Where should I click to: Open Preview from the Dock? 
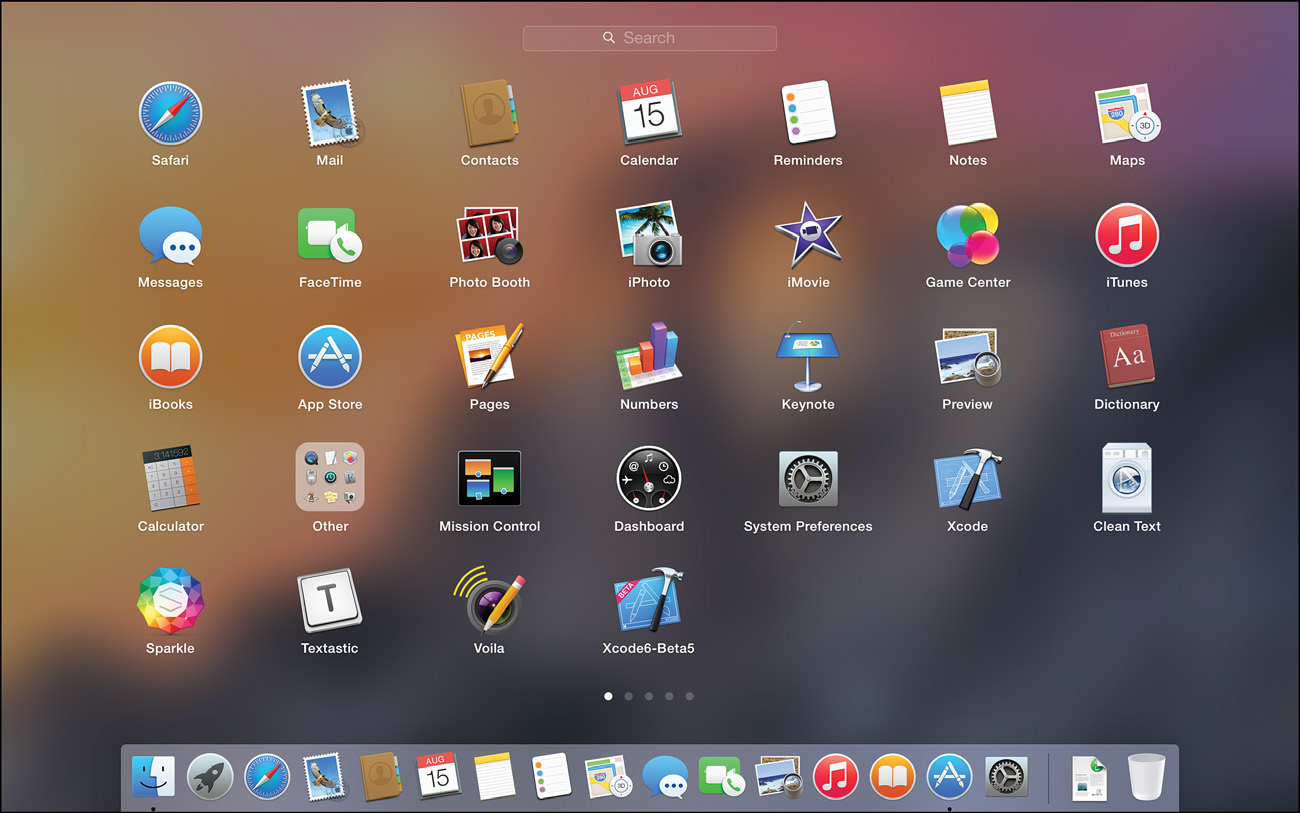(x=778, y=776)
